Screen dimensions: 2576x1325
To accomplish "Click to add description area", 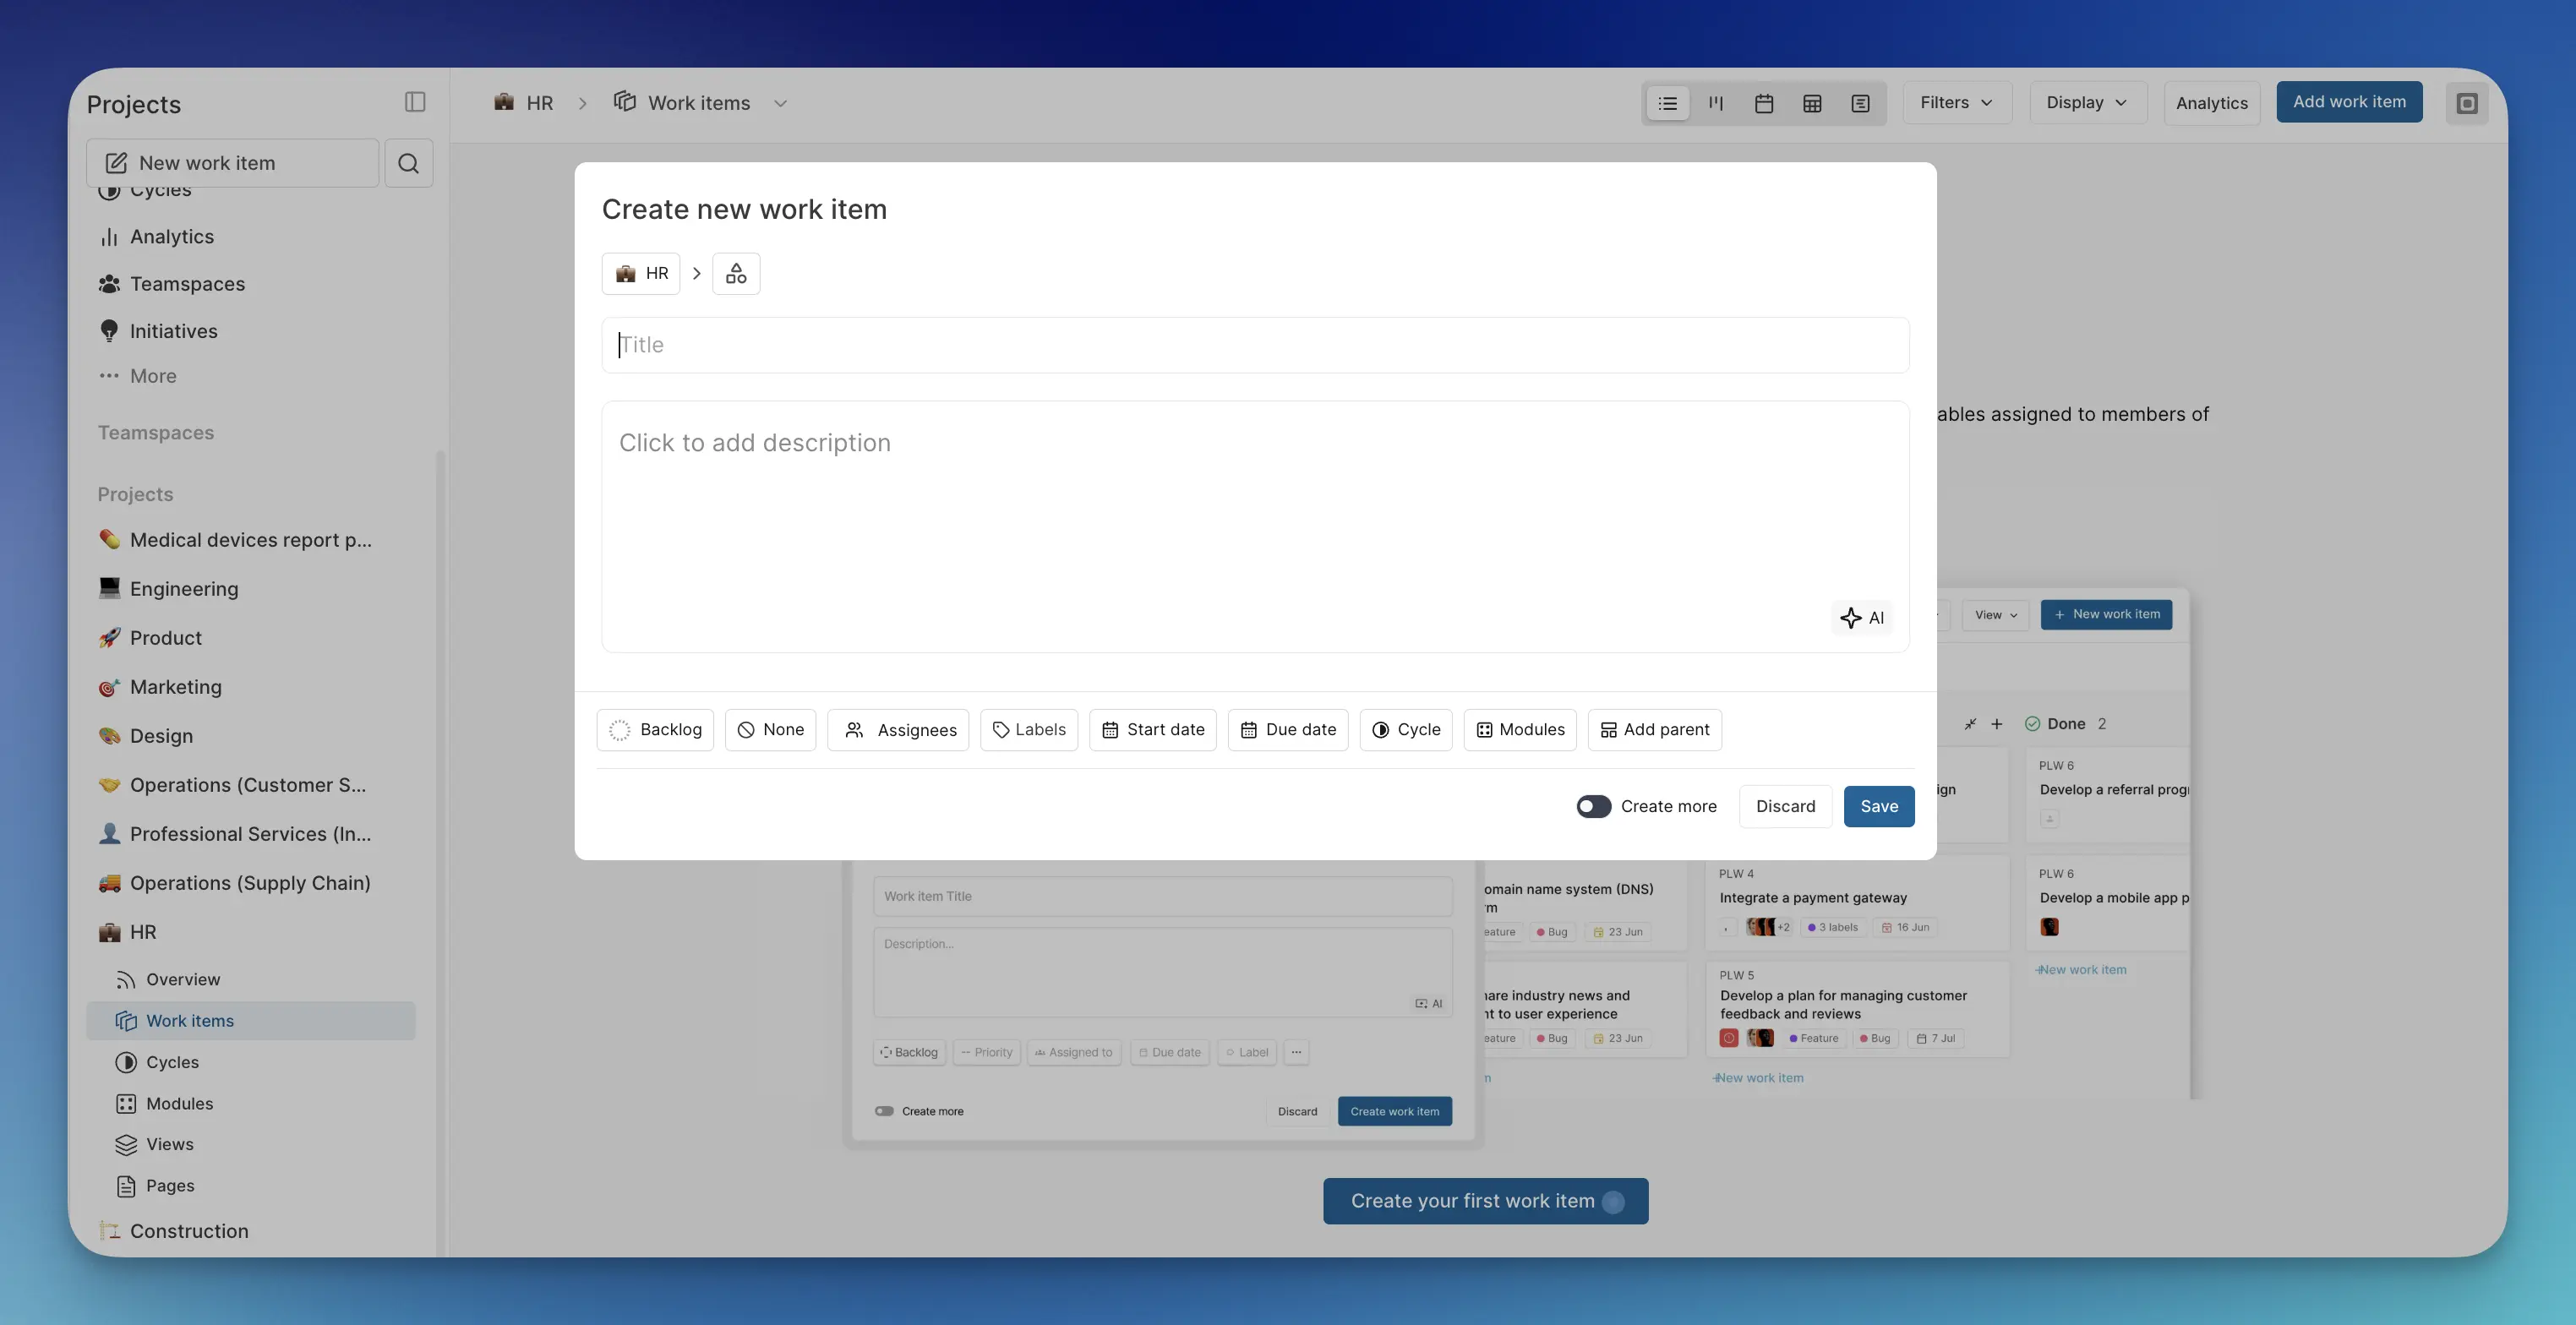I will (1255, 527).
